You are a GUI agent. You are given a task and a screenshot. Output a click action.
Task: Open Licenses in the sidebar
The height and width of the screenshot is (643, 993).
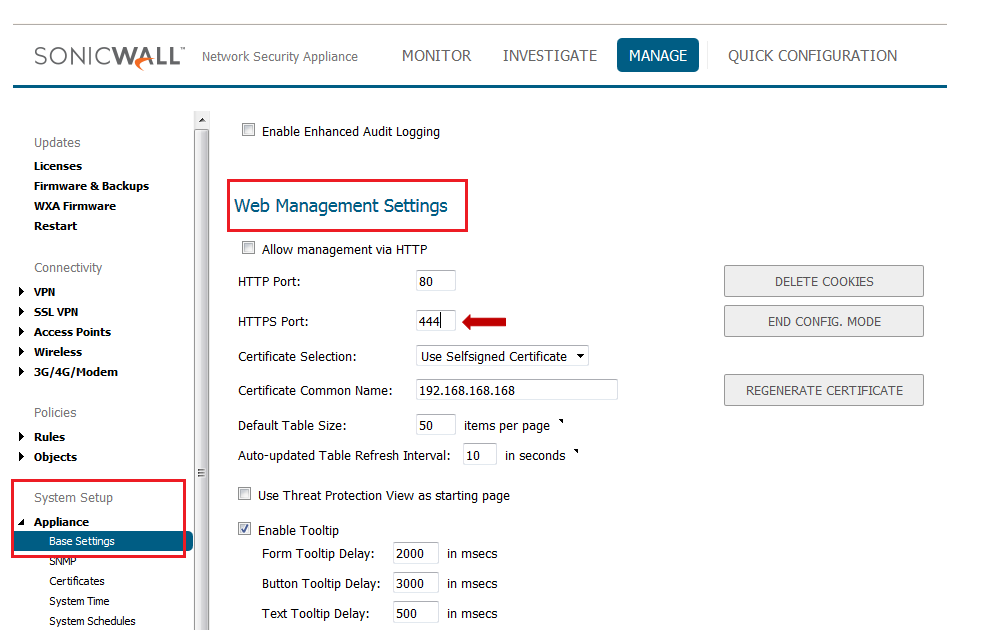58,166
